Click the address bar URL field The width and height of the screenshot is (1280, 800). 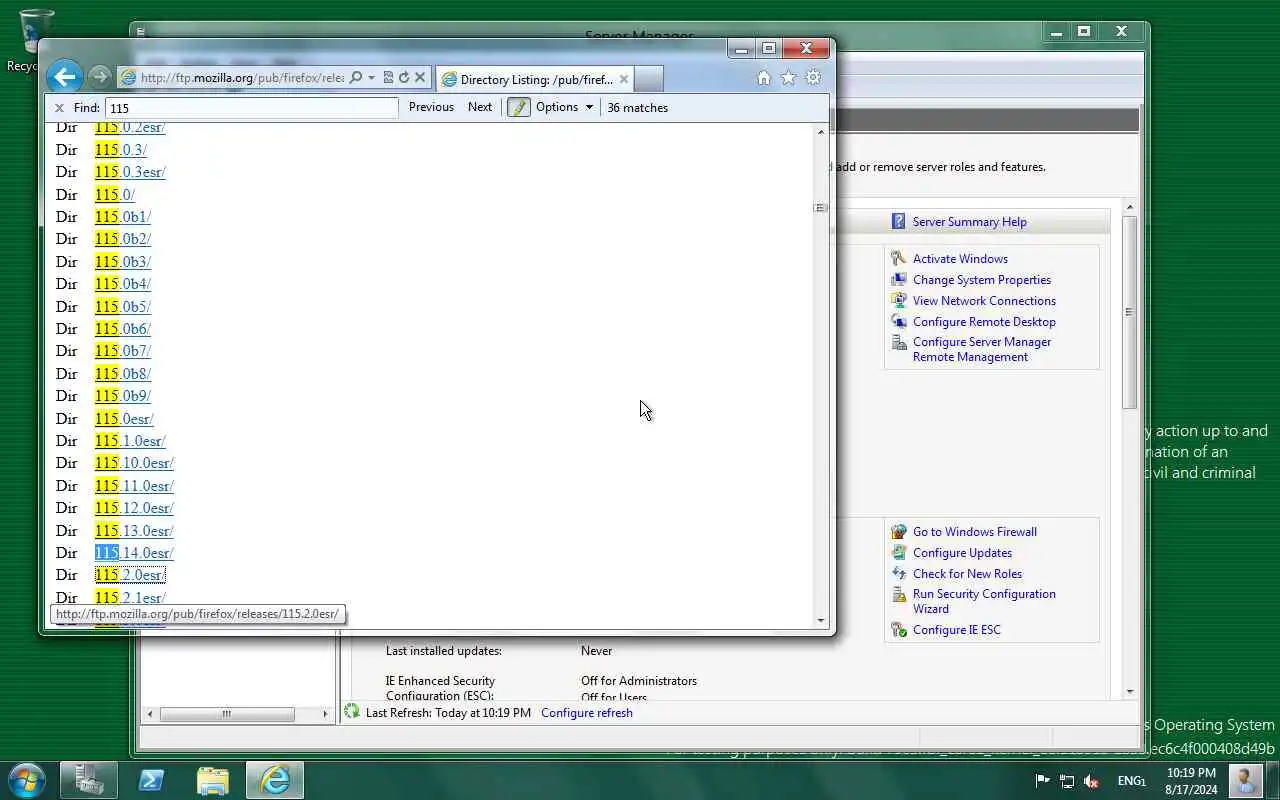point(242,77)
